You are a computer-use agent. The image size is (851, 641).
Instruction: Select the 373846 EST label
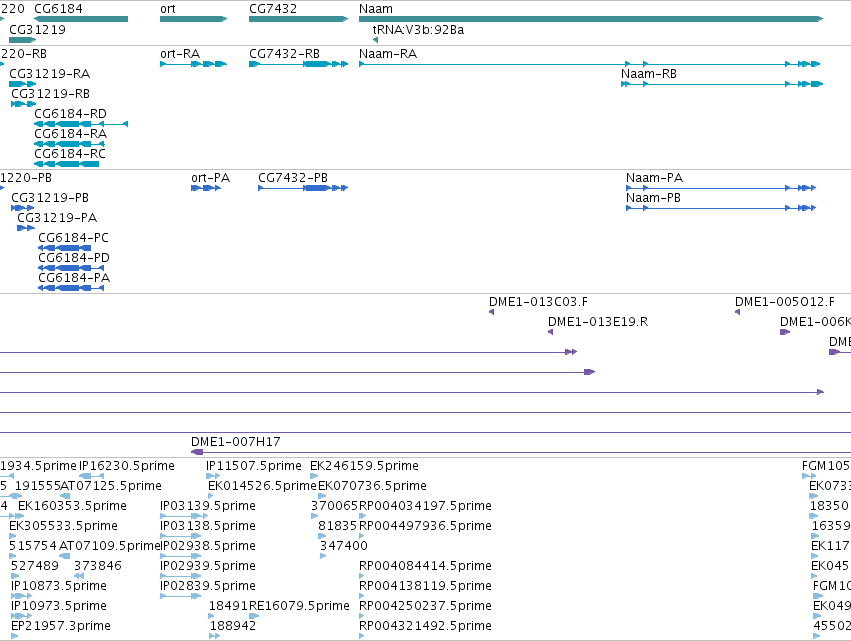[x=98, y=566]
